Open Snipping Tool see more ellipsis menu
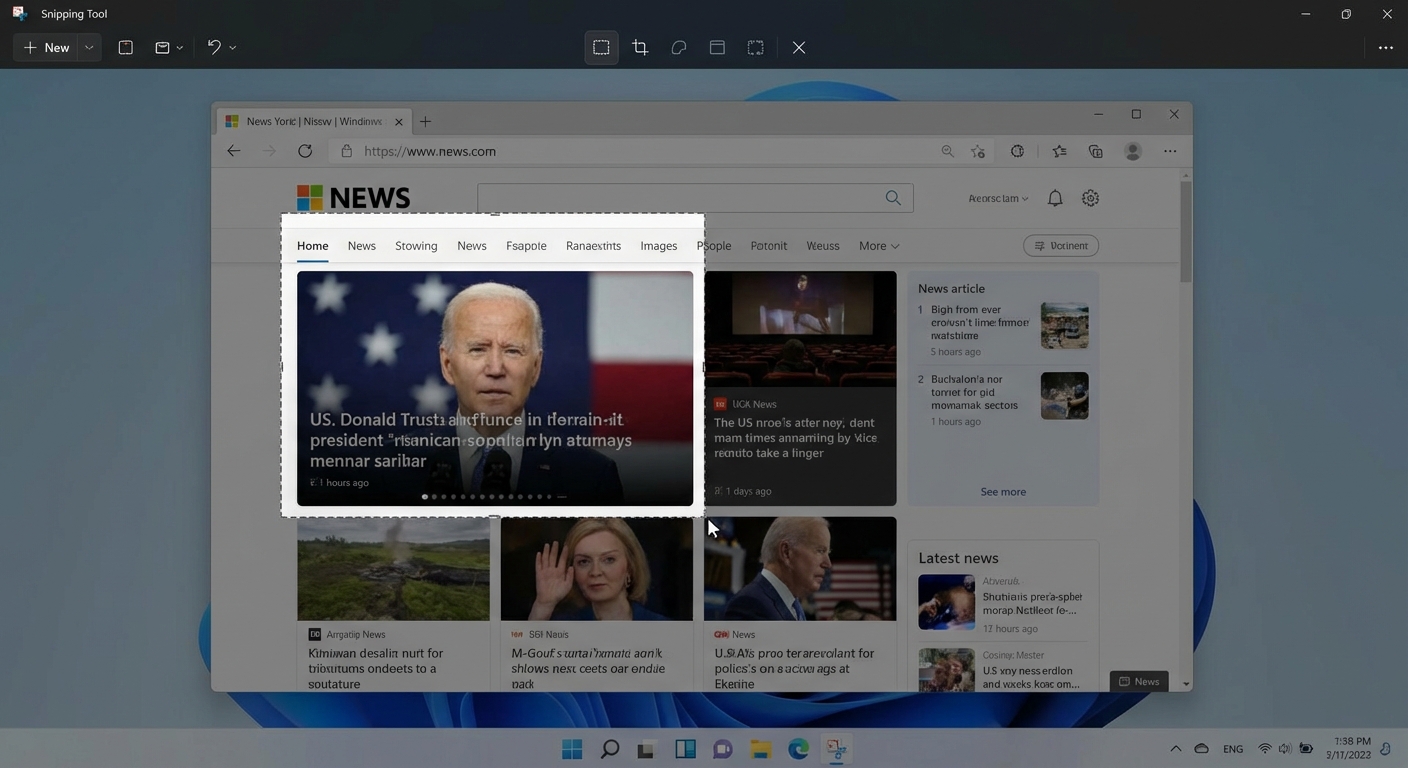1408x768 pixels. point(1385,47)
